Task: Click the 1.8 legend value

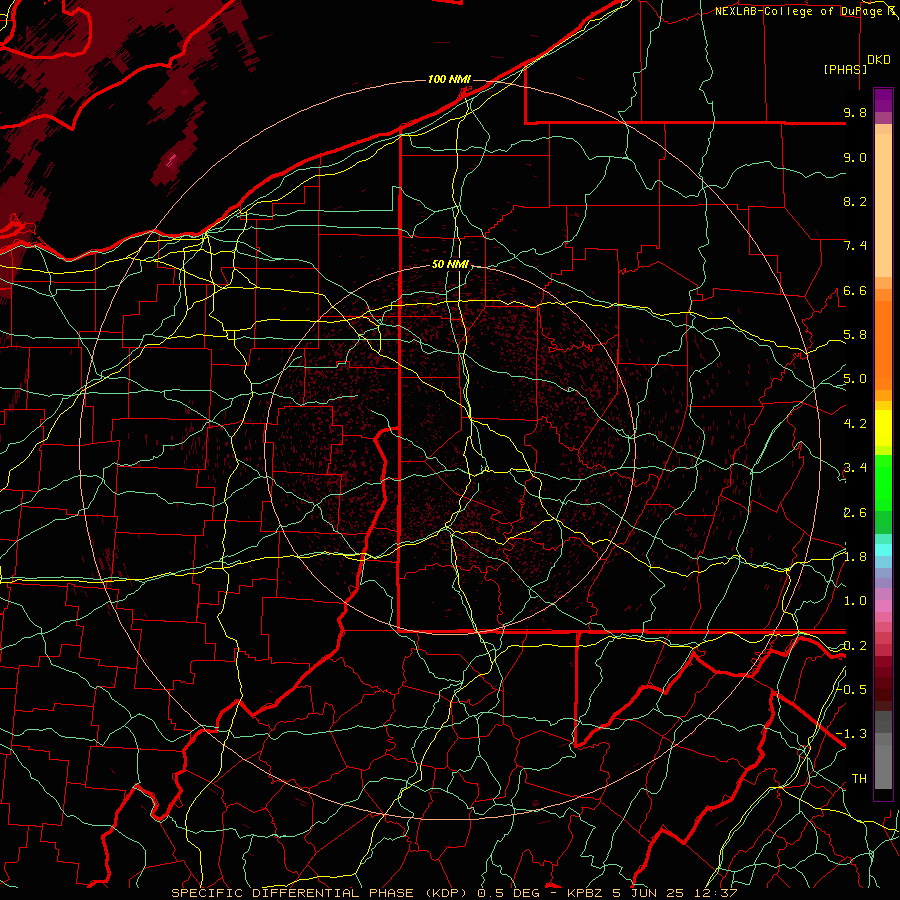Action: click(855, 557)
